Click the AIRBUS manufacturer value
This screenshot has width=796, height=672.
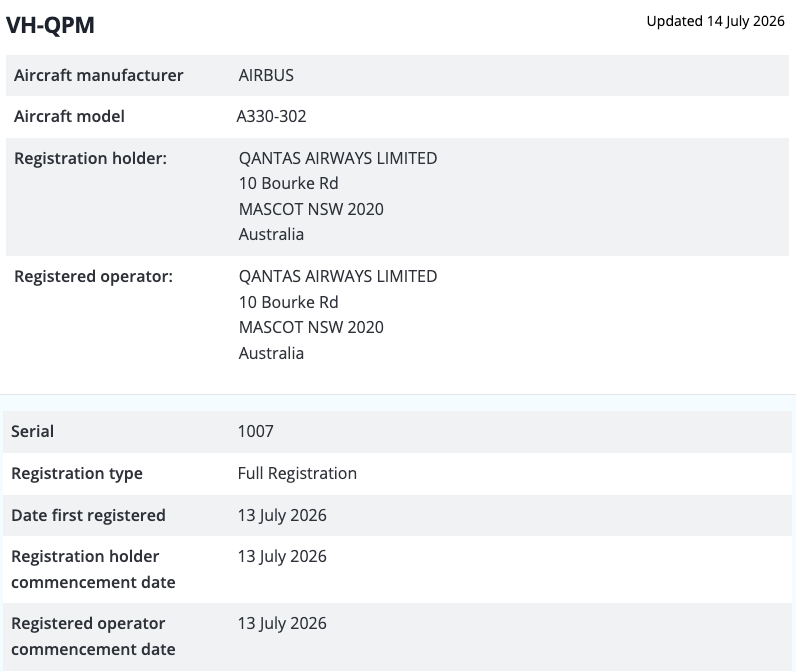point(266,75)
